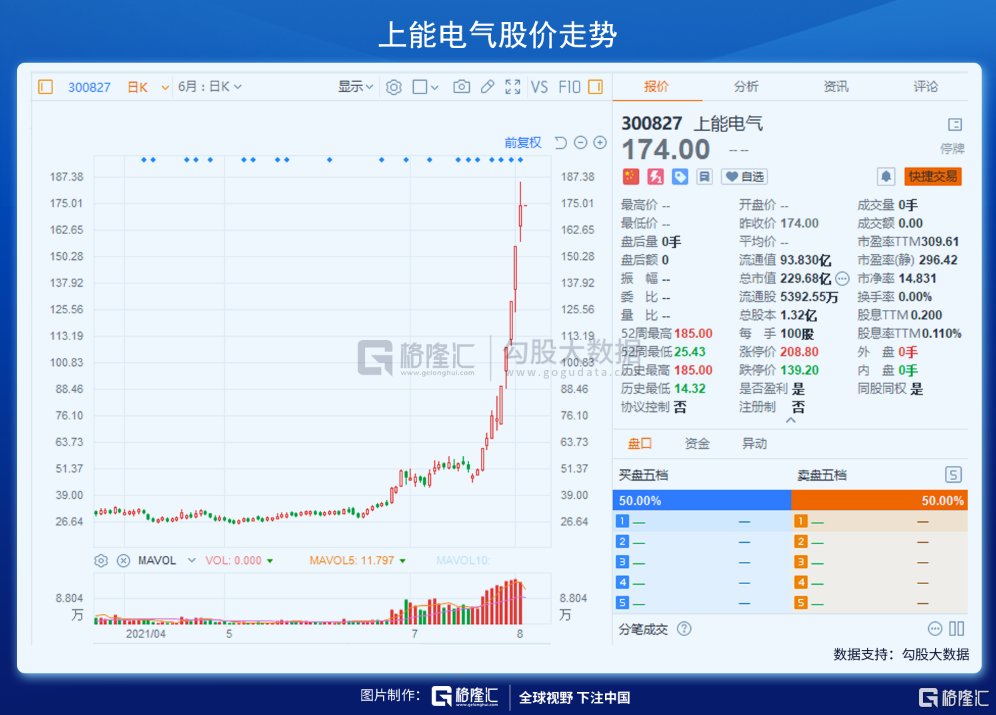The height and width of the screenshot is (715, 996).
Task: Expand the 显示 display dropdown
Action: 356,87
